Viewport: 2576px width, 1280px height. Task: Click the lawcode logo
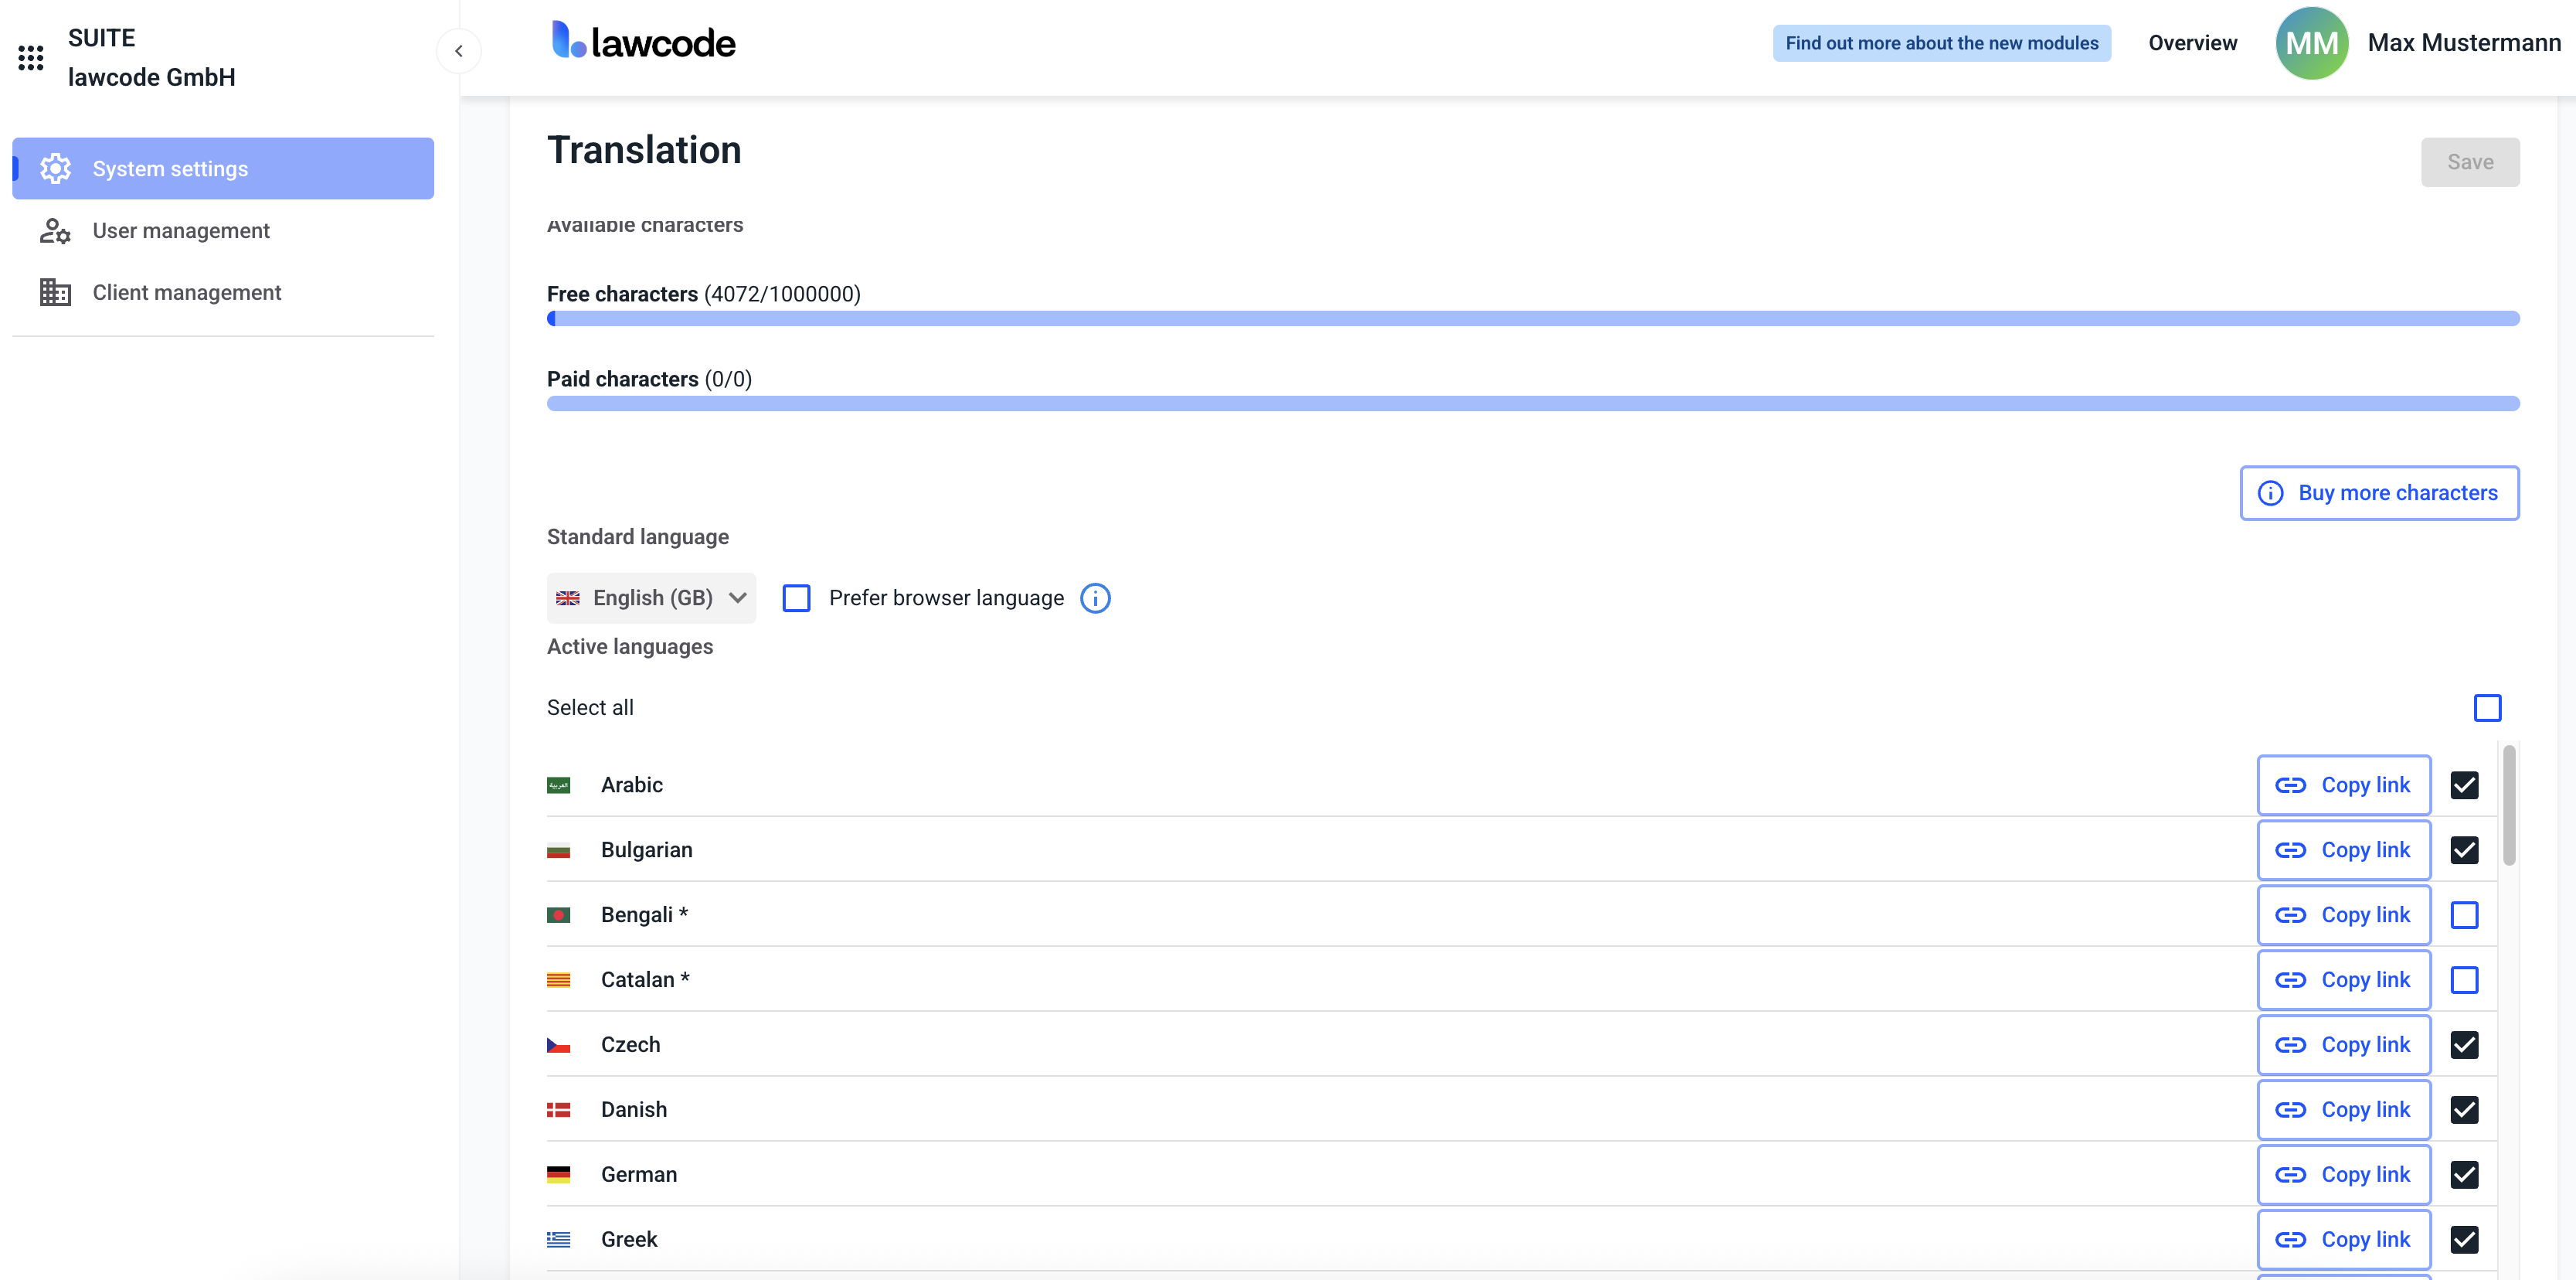[644, 41]
